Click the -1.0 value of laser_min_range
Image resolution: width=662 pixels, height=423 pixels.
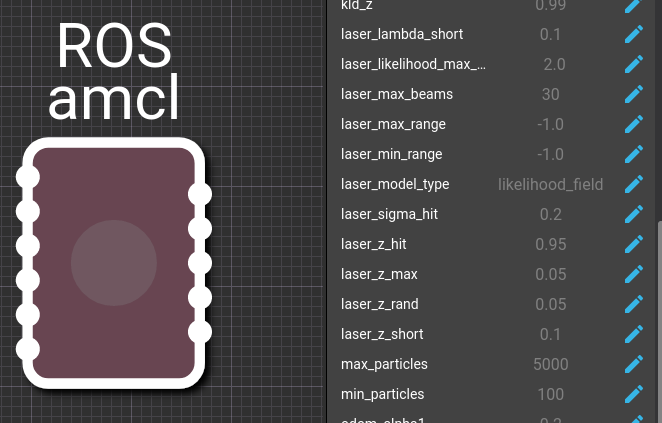551,154
